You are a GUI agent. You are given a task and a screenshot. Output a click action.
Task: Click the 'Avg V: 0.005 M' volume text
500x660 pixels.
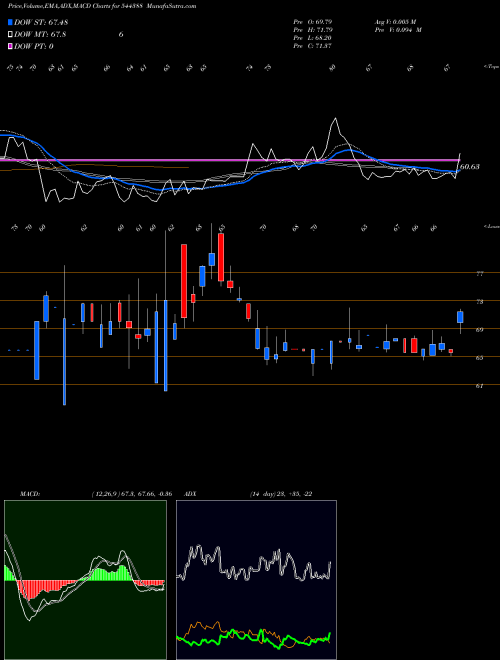click(x=395, y=22)
